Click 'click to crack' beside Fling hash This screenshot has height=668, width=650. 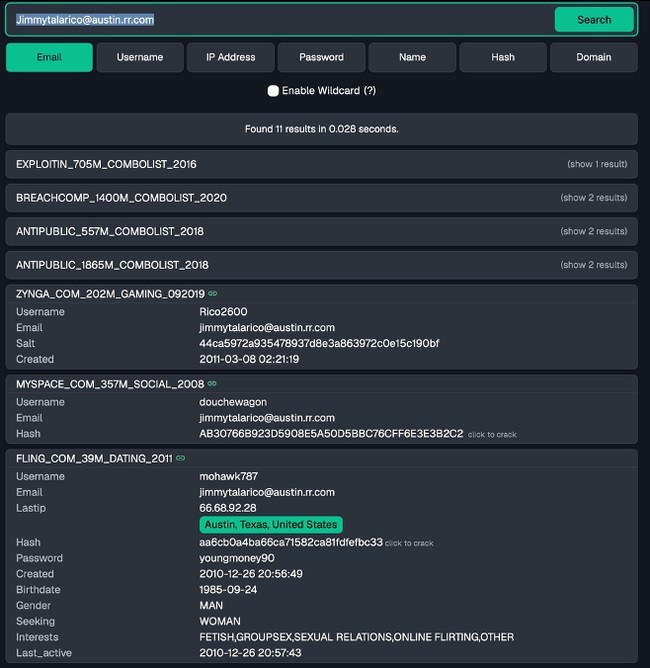[409, 543]
